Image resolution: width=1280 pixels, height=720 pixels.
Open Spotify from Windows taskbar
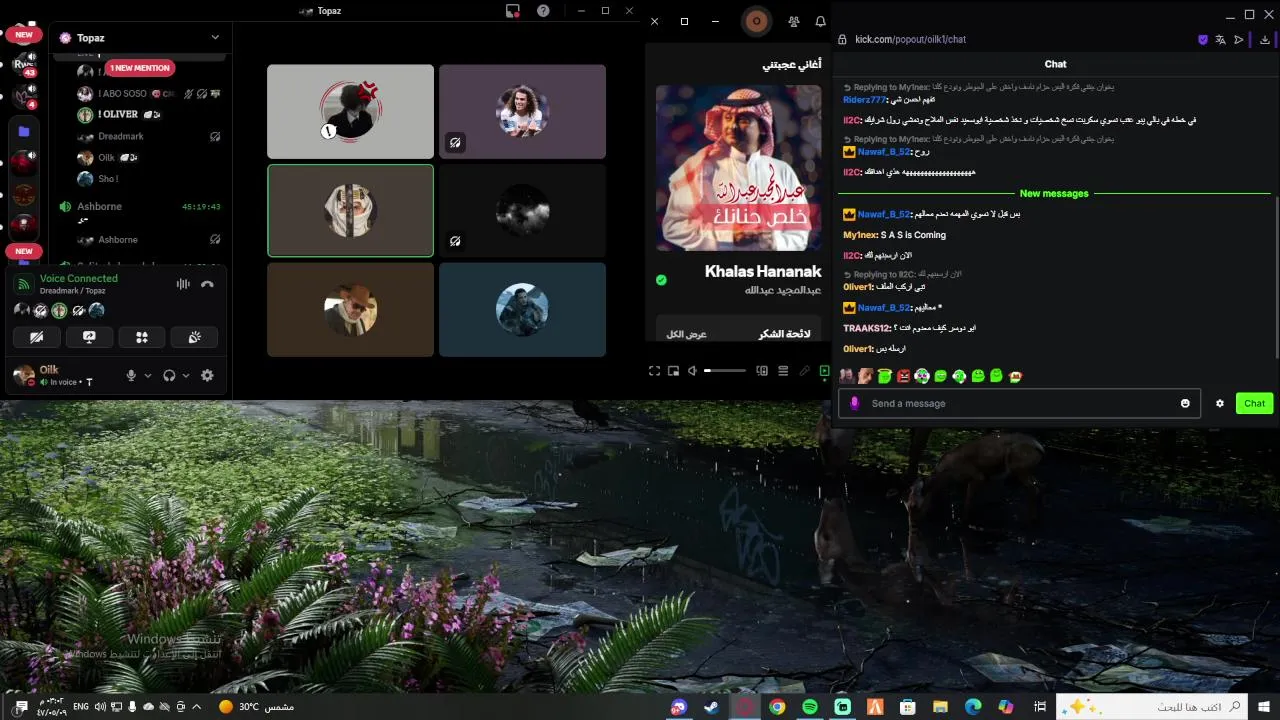point(810,706)
